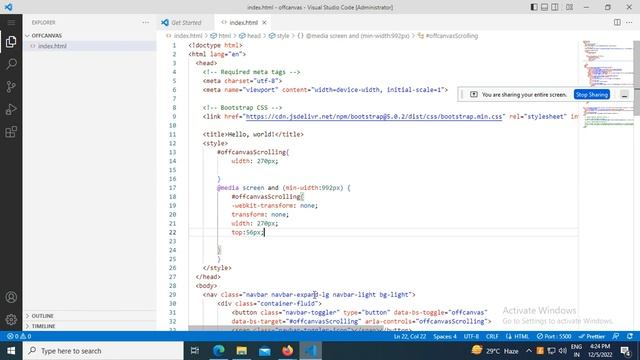Image resolution: width=640 pixels, height=360 pixels.
Task: Show hidden system tray icons chevron
Action: point(529,351)
